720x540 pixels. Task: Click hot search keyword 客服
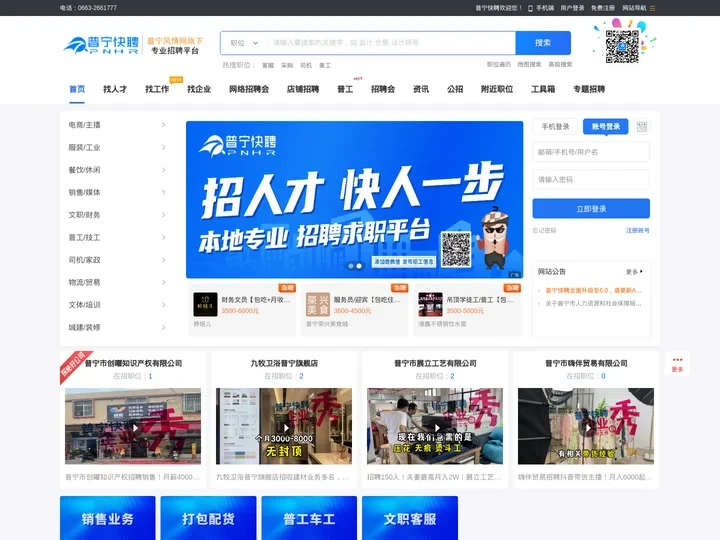click(x=268, y=66)
